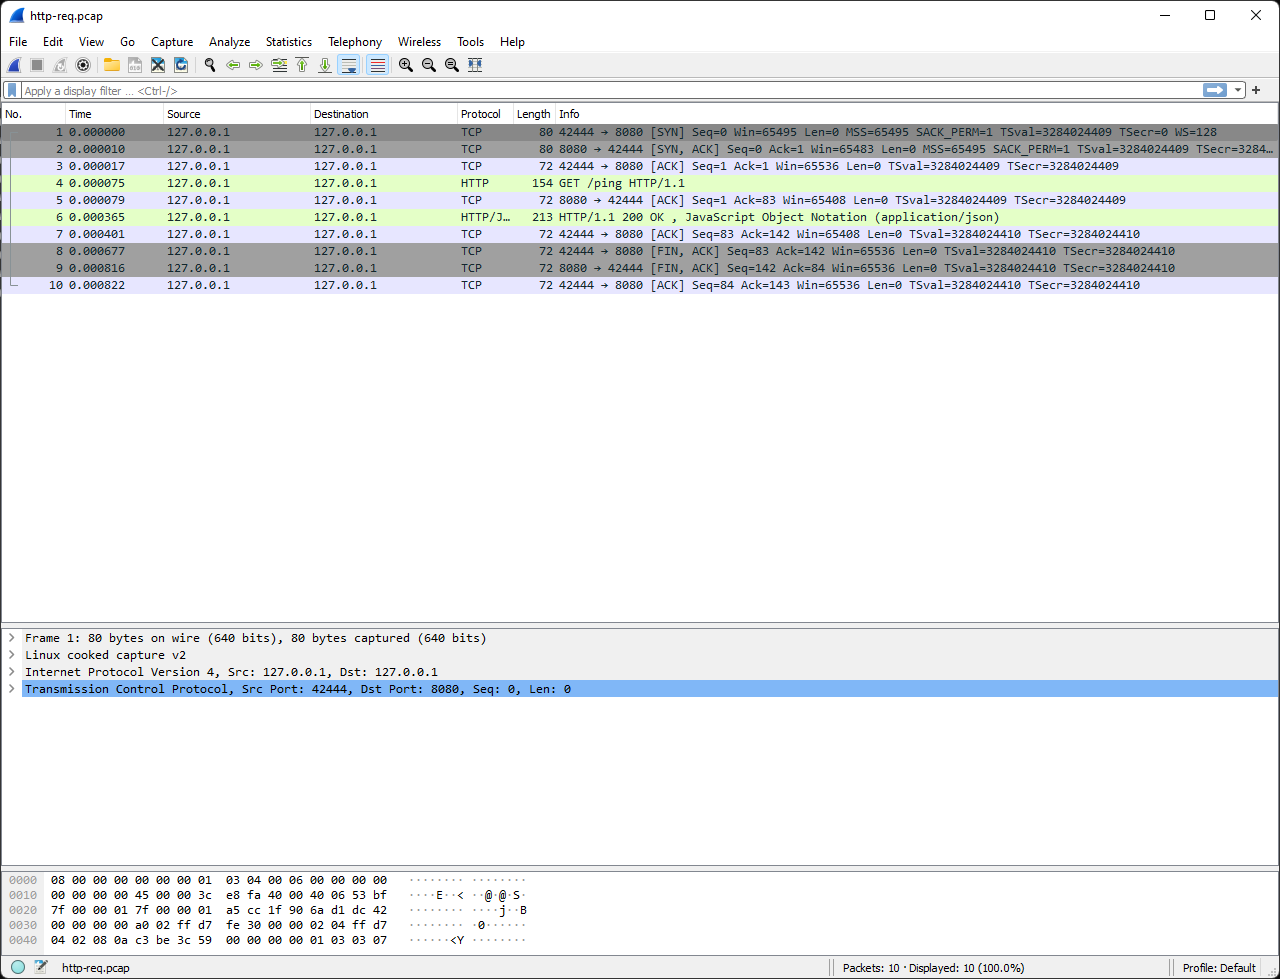This screenshot has width=1280, height=979.
Task: Sort by the Protocol column header
Action: point(485,114)
